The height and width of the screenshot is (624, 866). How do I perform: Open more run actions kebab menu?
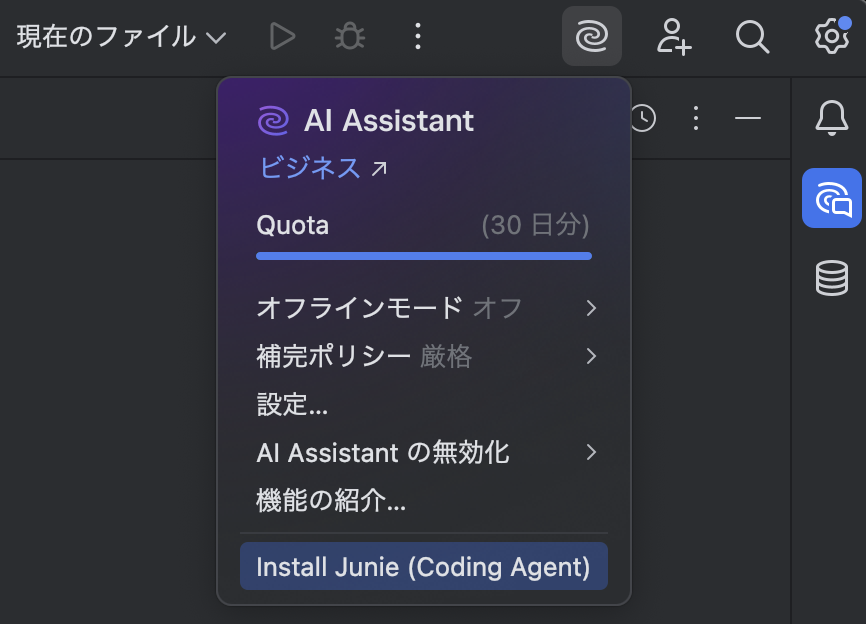point(418,37)
